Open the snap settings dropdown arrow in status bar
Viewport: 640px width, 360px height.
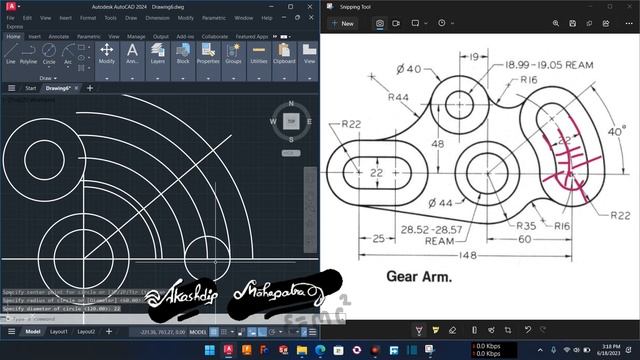tap(232, 332)
